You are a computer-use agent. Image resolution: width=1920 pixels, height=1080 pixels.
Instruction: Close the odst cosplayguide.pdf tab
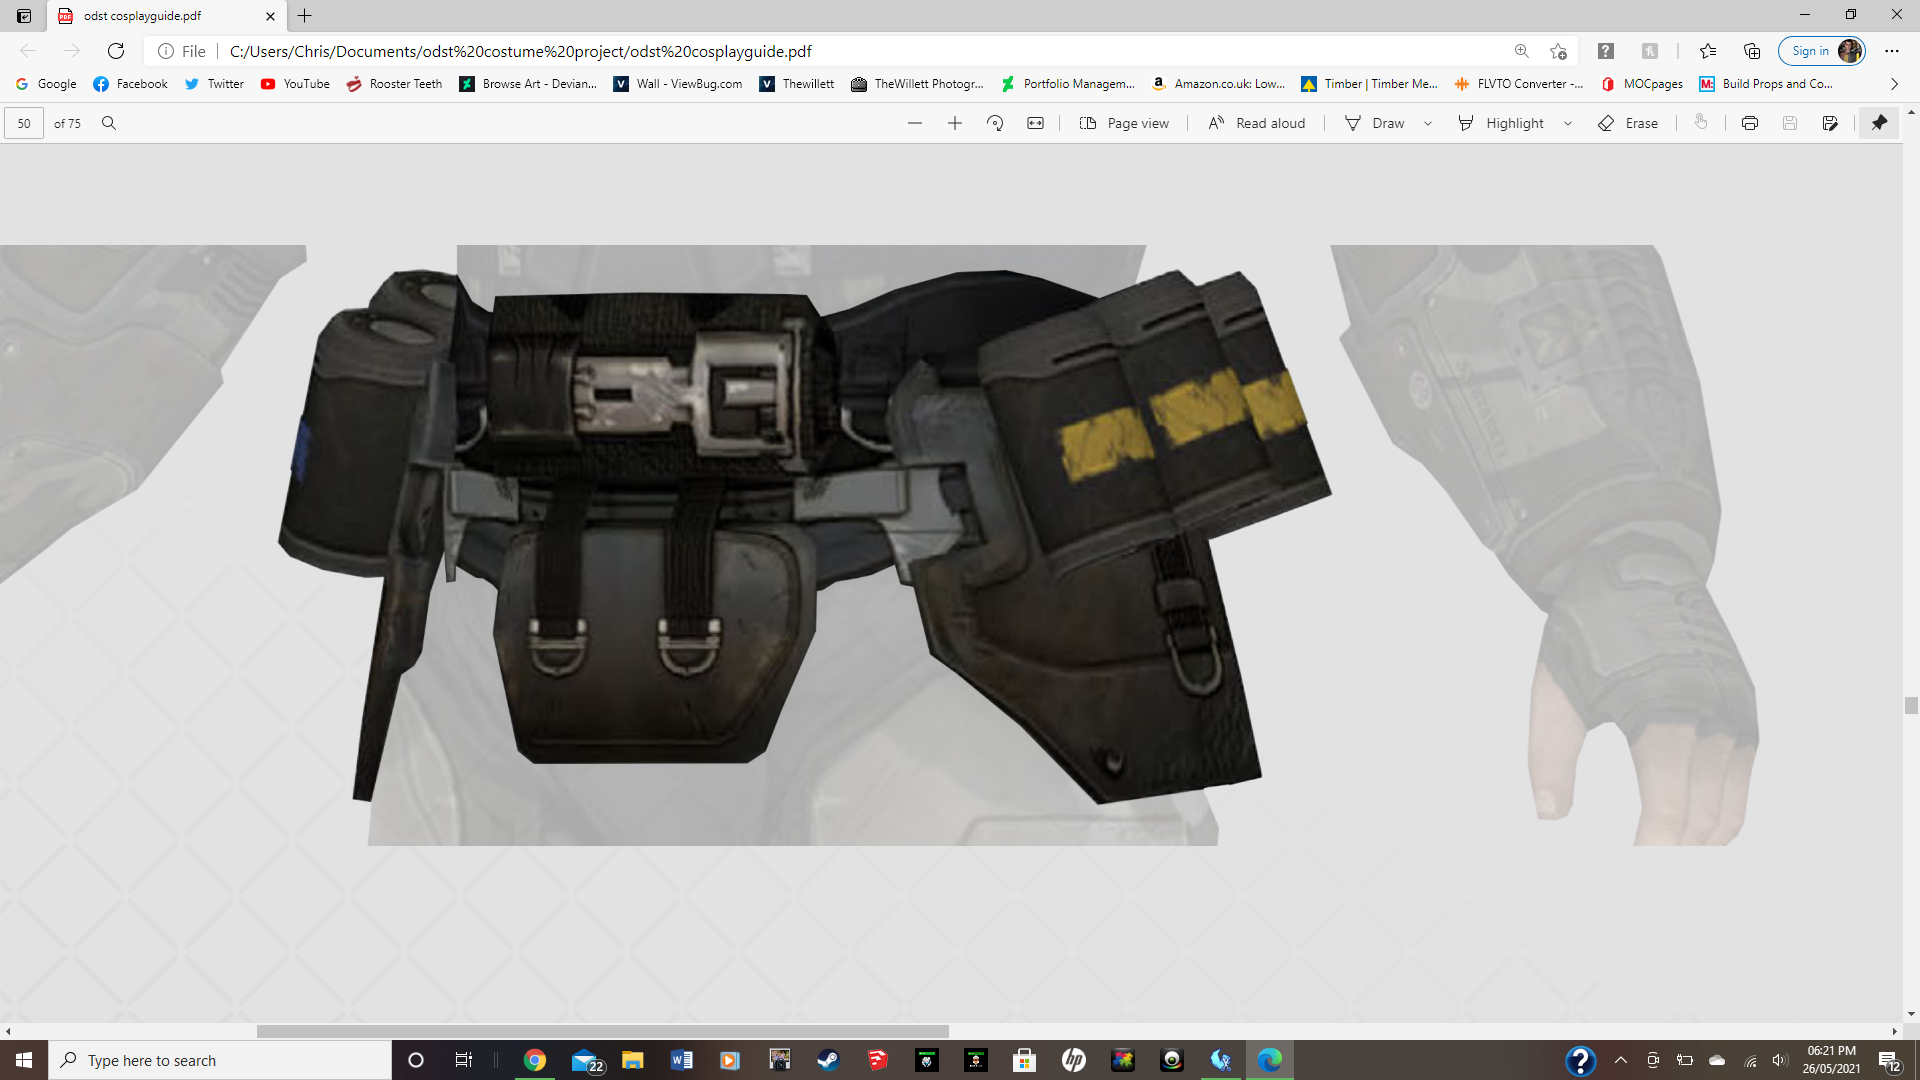tap(270, 16)
